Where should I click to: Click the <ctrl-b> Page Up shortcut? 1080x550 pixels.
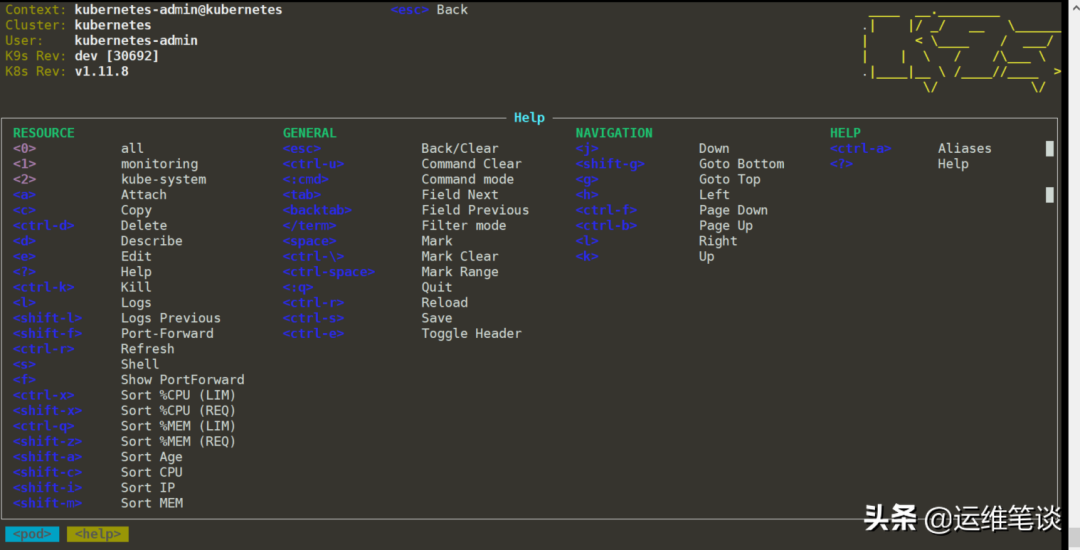pyautogui.click(x=606, y=226)
